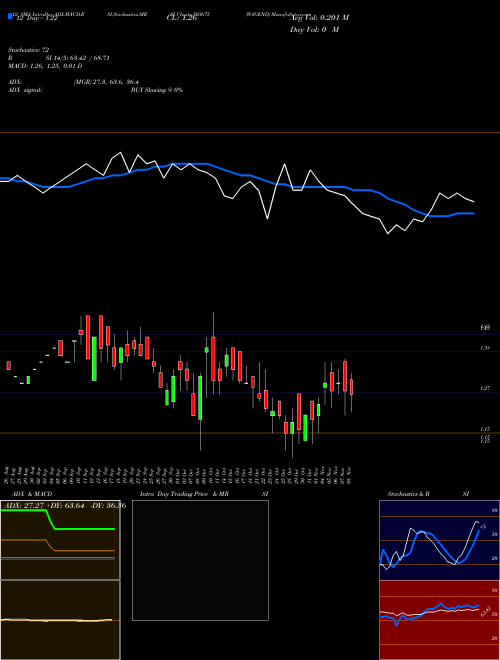Click the 'ADX signal:' label
Image resolution: width=500 pixels, height=660 pixels.
pyautogui.click(x=25, y=90)
